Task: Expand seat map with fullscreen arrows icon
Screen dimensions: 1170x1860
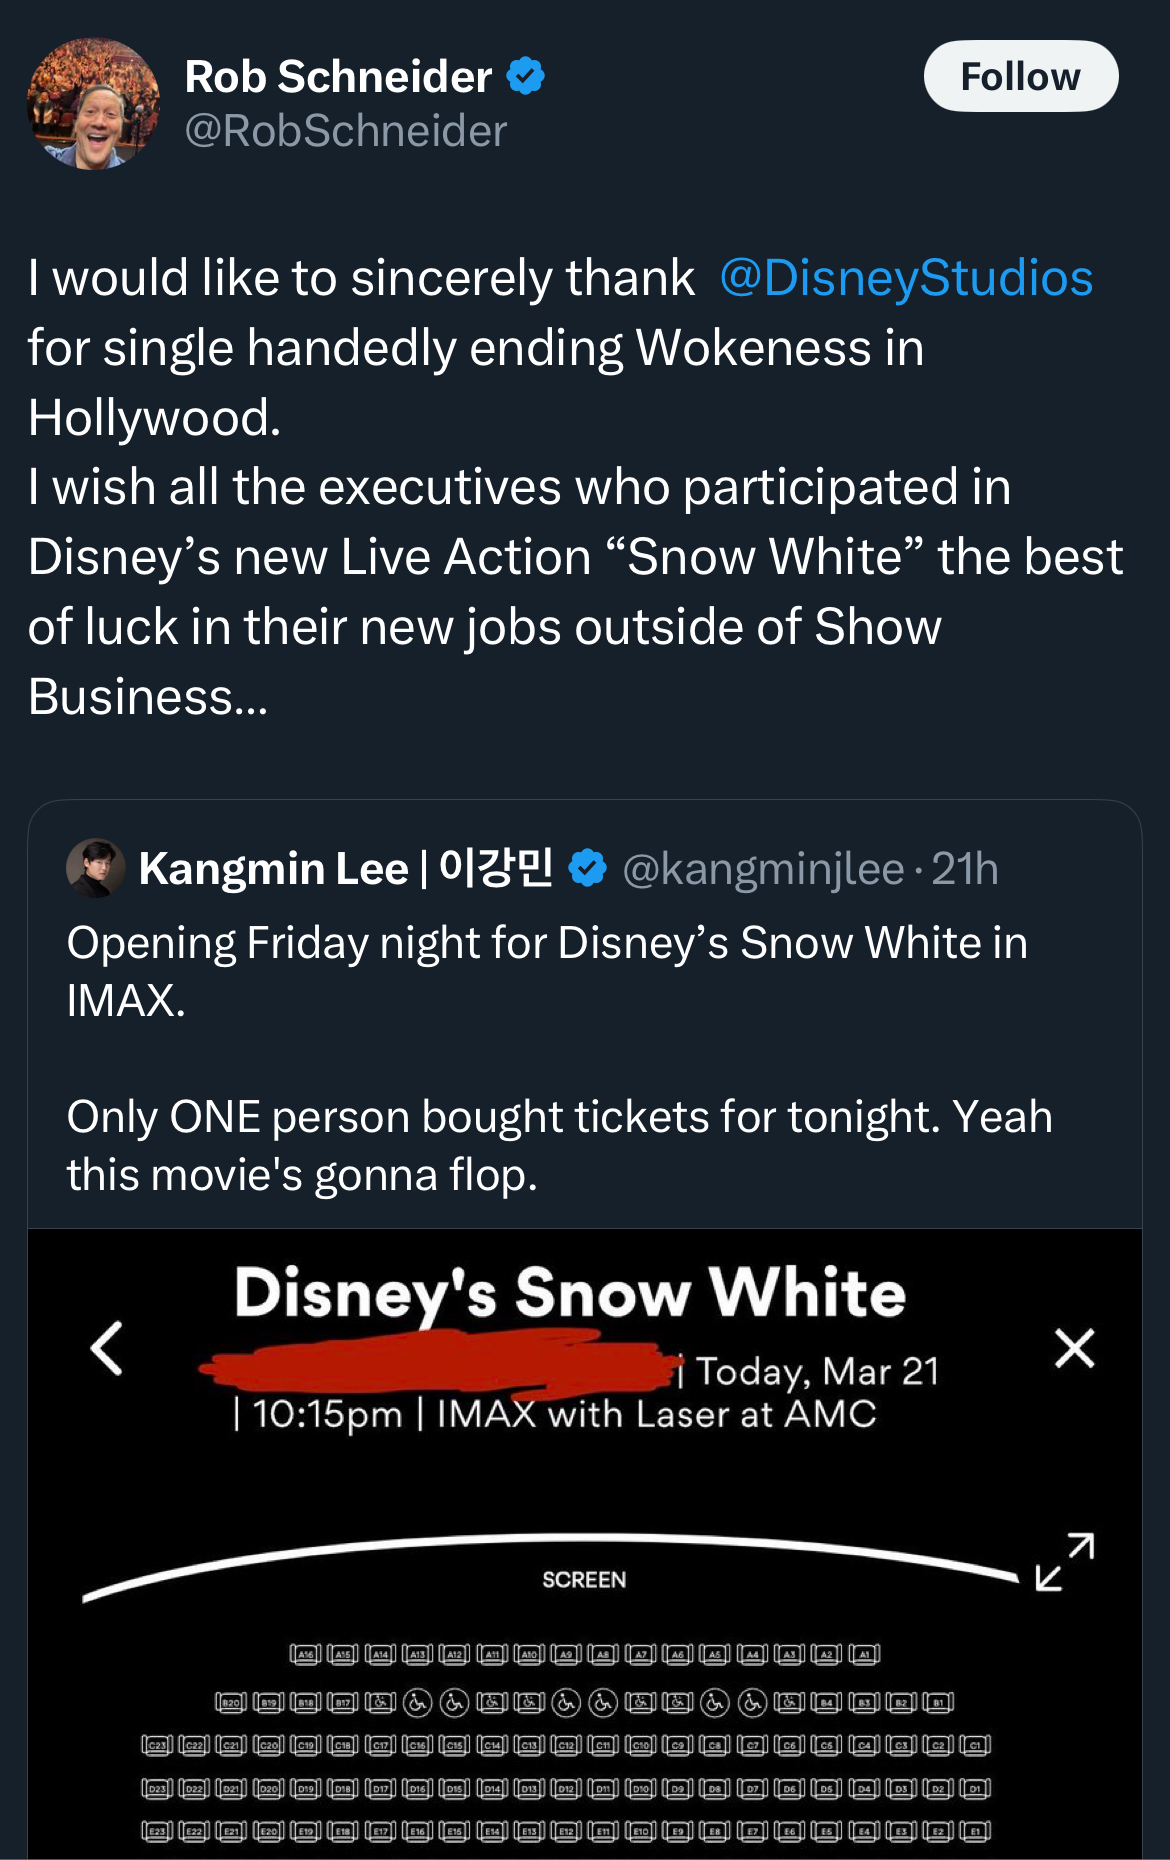Action: click(x=1065, y=1561)
